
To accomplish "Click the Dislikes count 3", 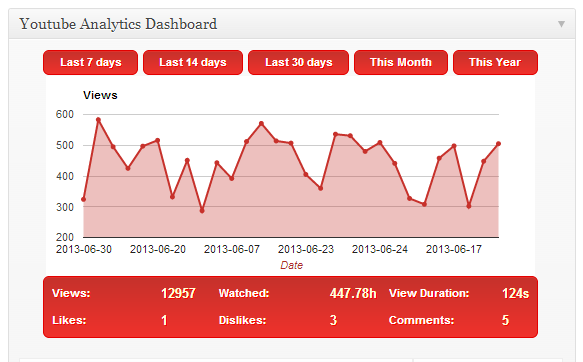I will 333,320.
